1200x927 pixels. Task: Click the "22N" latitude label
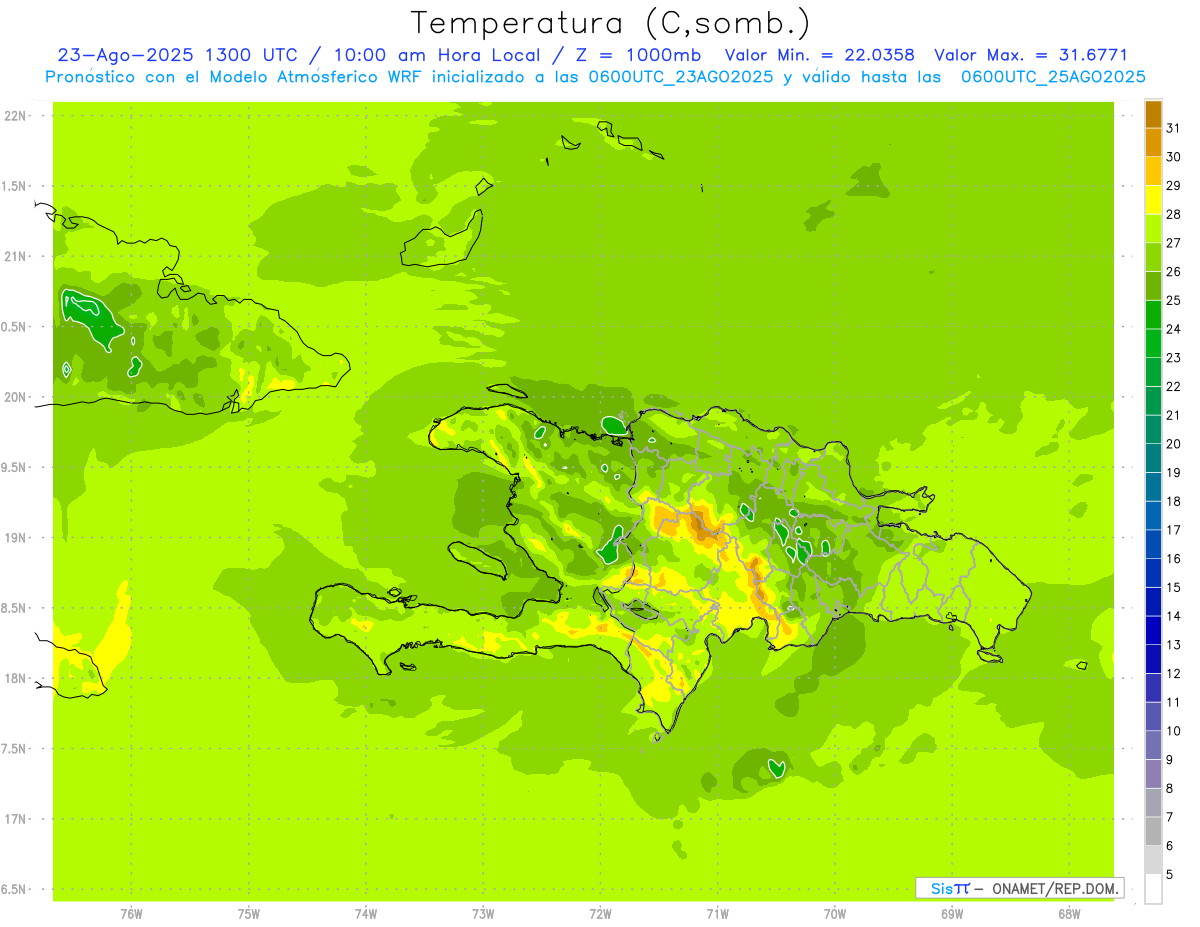pyautogui.click(x=16, y=116)
